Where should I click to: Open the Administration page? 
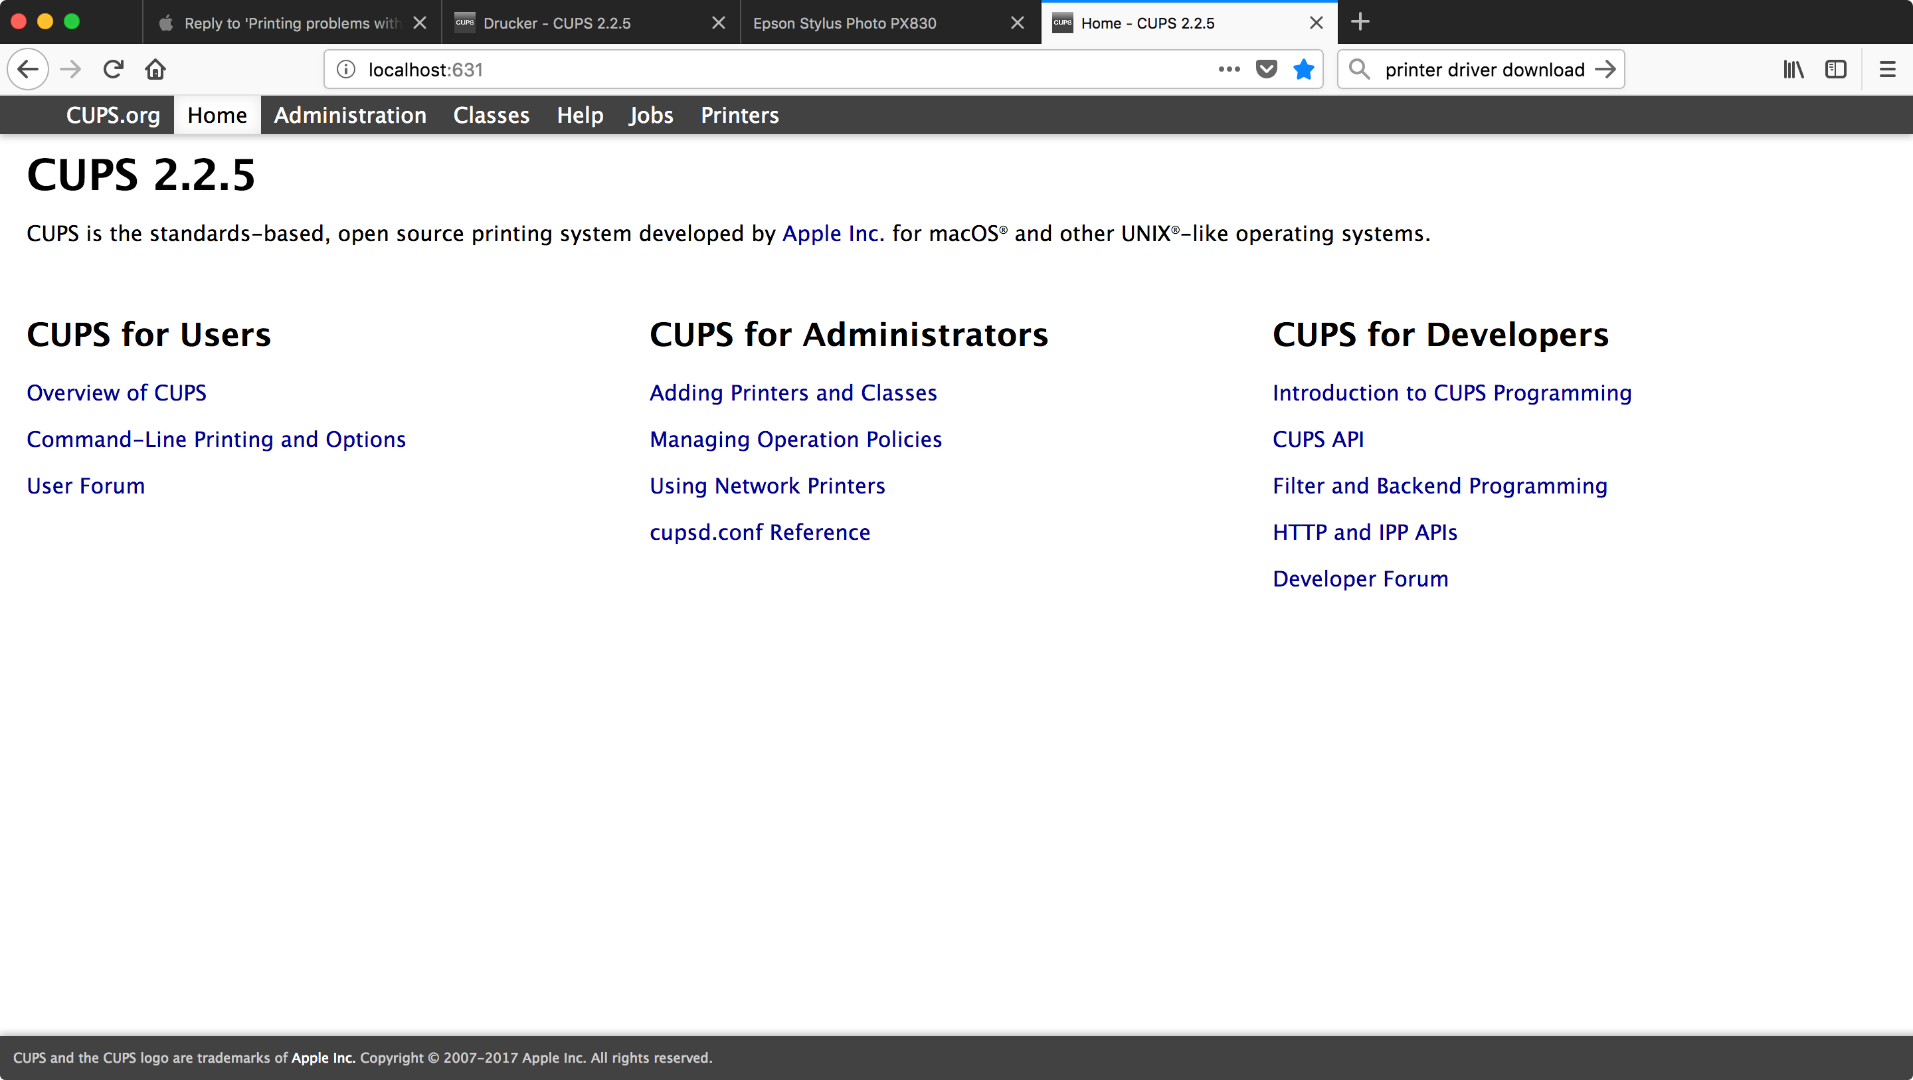tap(350, 115)
